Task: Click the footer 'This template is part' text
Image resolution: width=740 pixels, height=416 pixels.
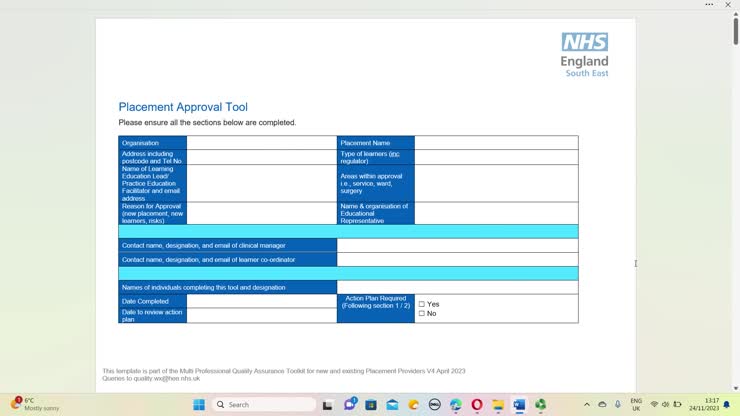Action: pos(284,371)
